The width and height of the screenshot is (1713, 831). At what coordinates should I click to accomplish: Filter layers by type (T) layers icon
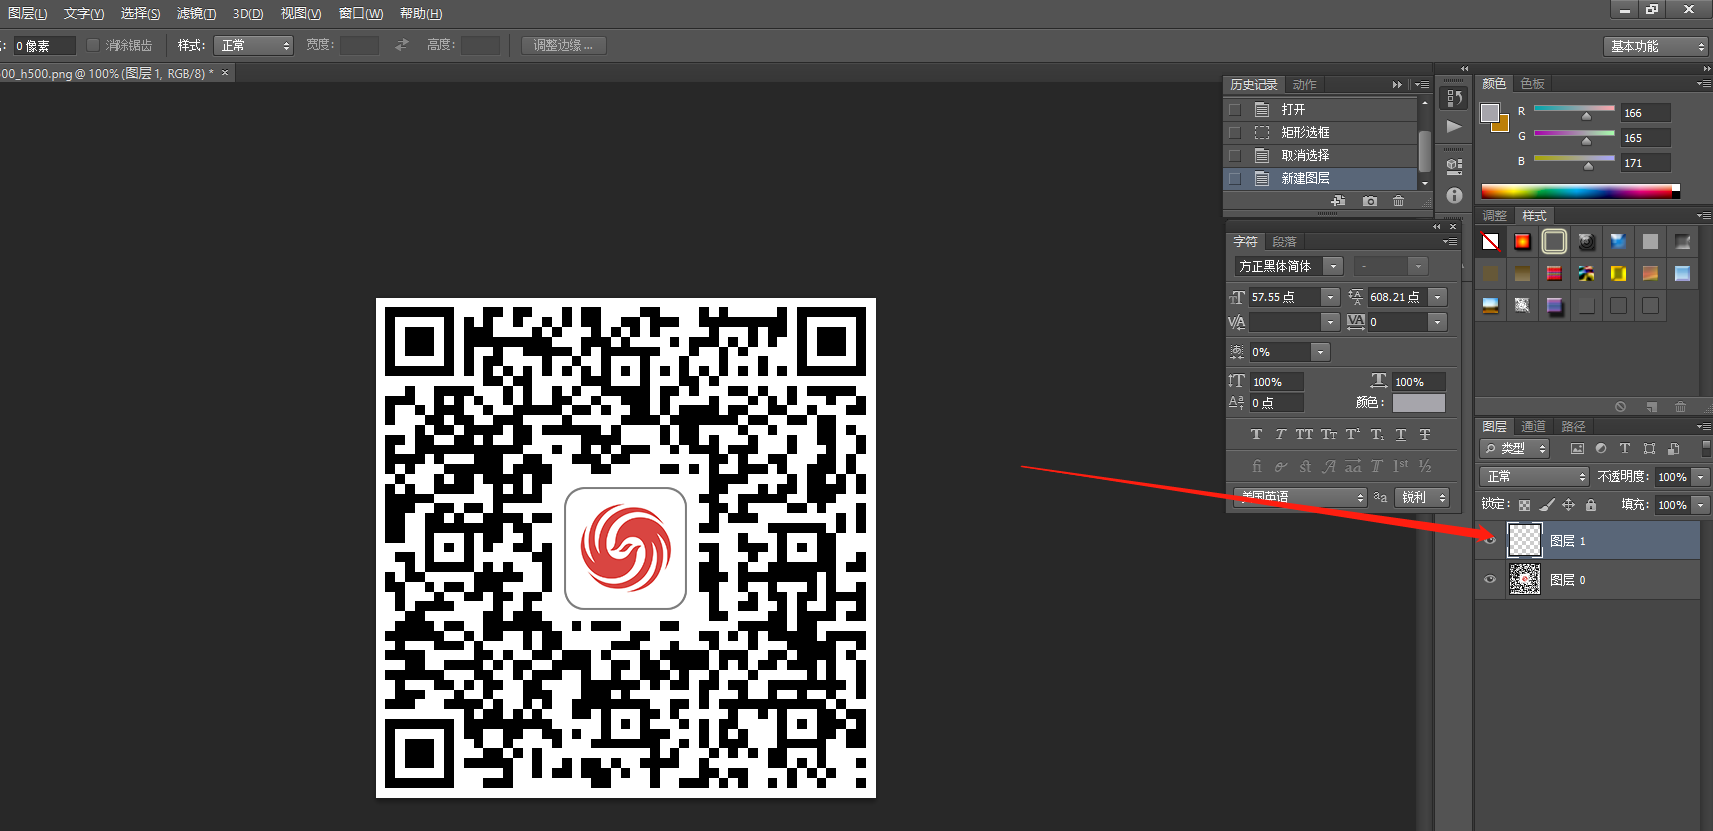click(x=1624, y=449)
